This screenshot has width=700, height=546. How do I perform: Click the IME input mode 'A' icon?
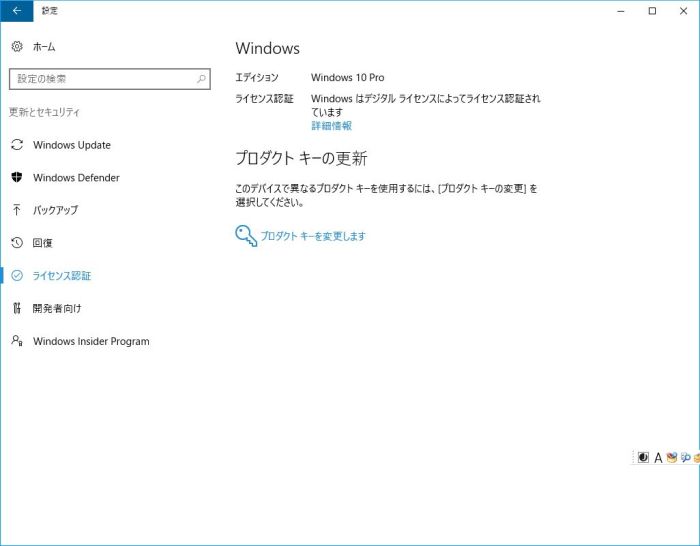pyautogui.click(x=658, y=458)
